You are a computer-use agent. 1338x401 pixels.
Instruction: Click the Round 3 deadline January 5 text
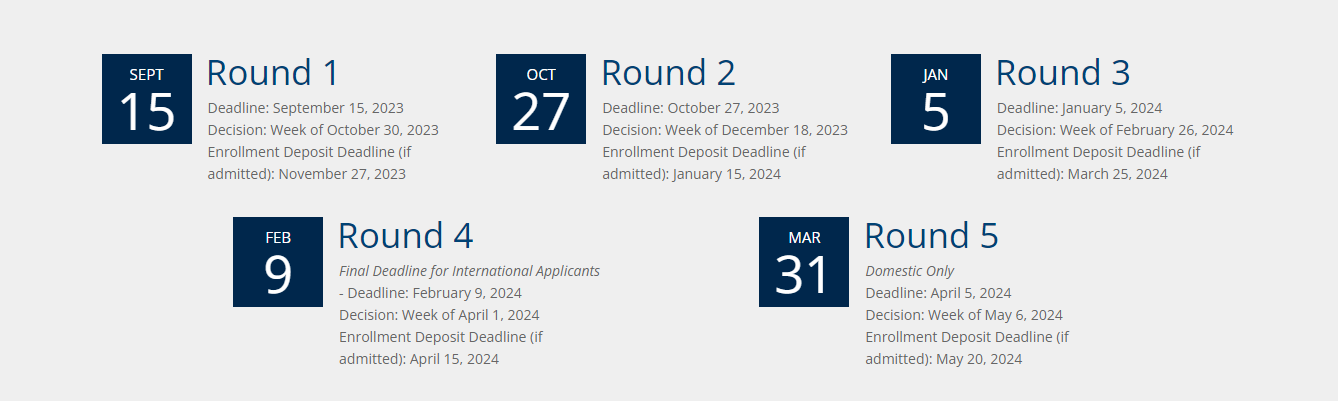[x=1079, y=108]
